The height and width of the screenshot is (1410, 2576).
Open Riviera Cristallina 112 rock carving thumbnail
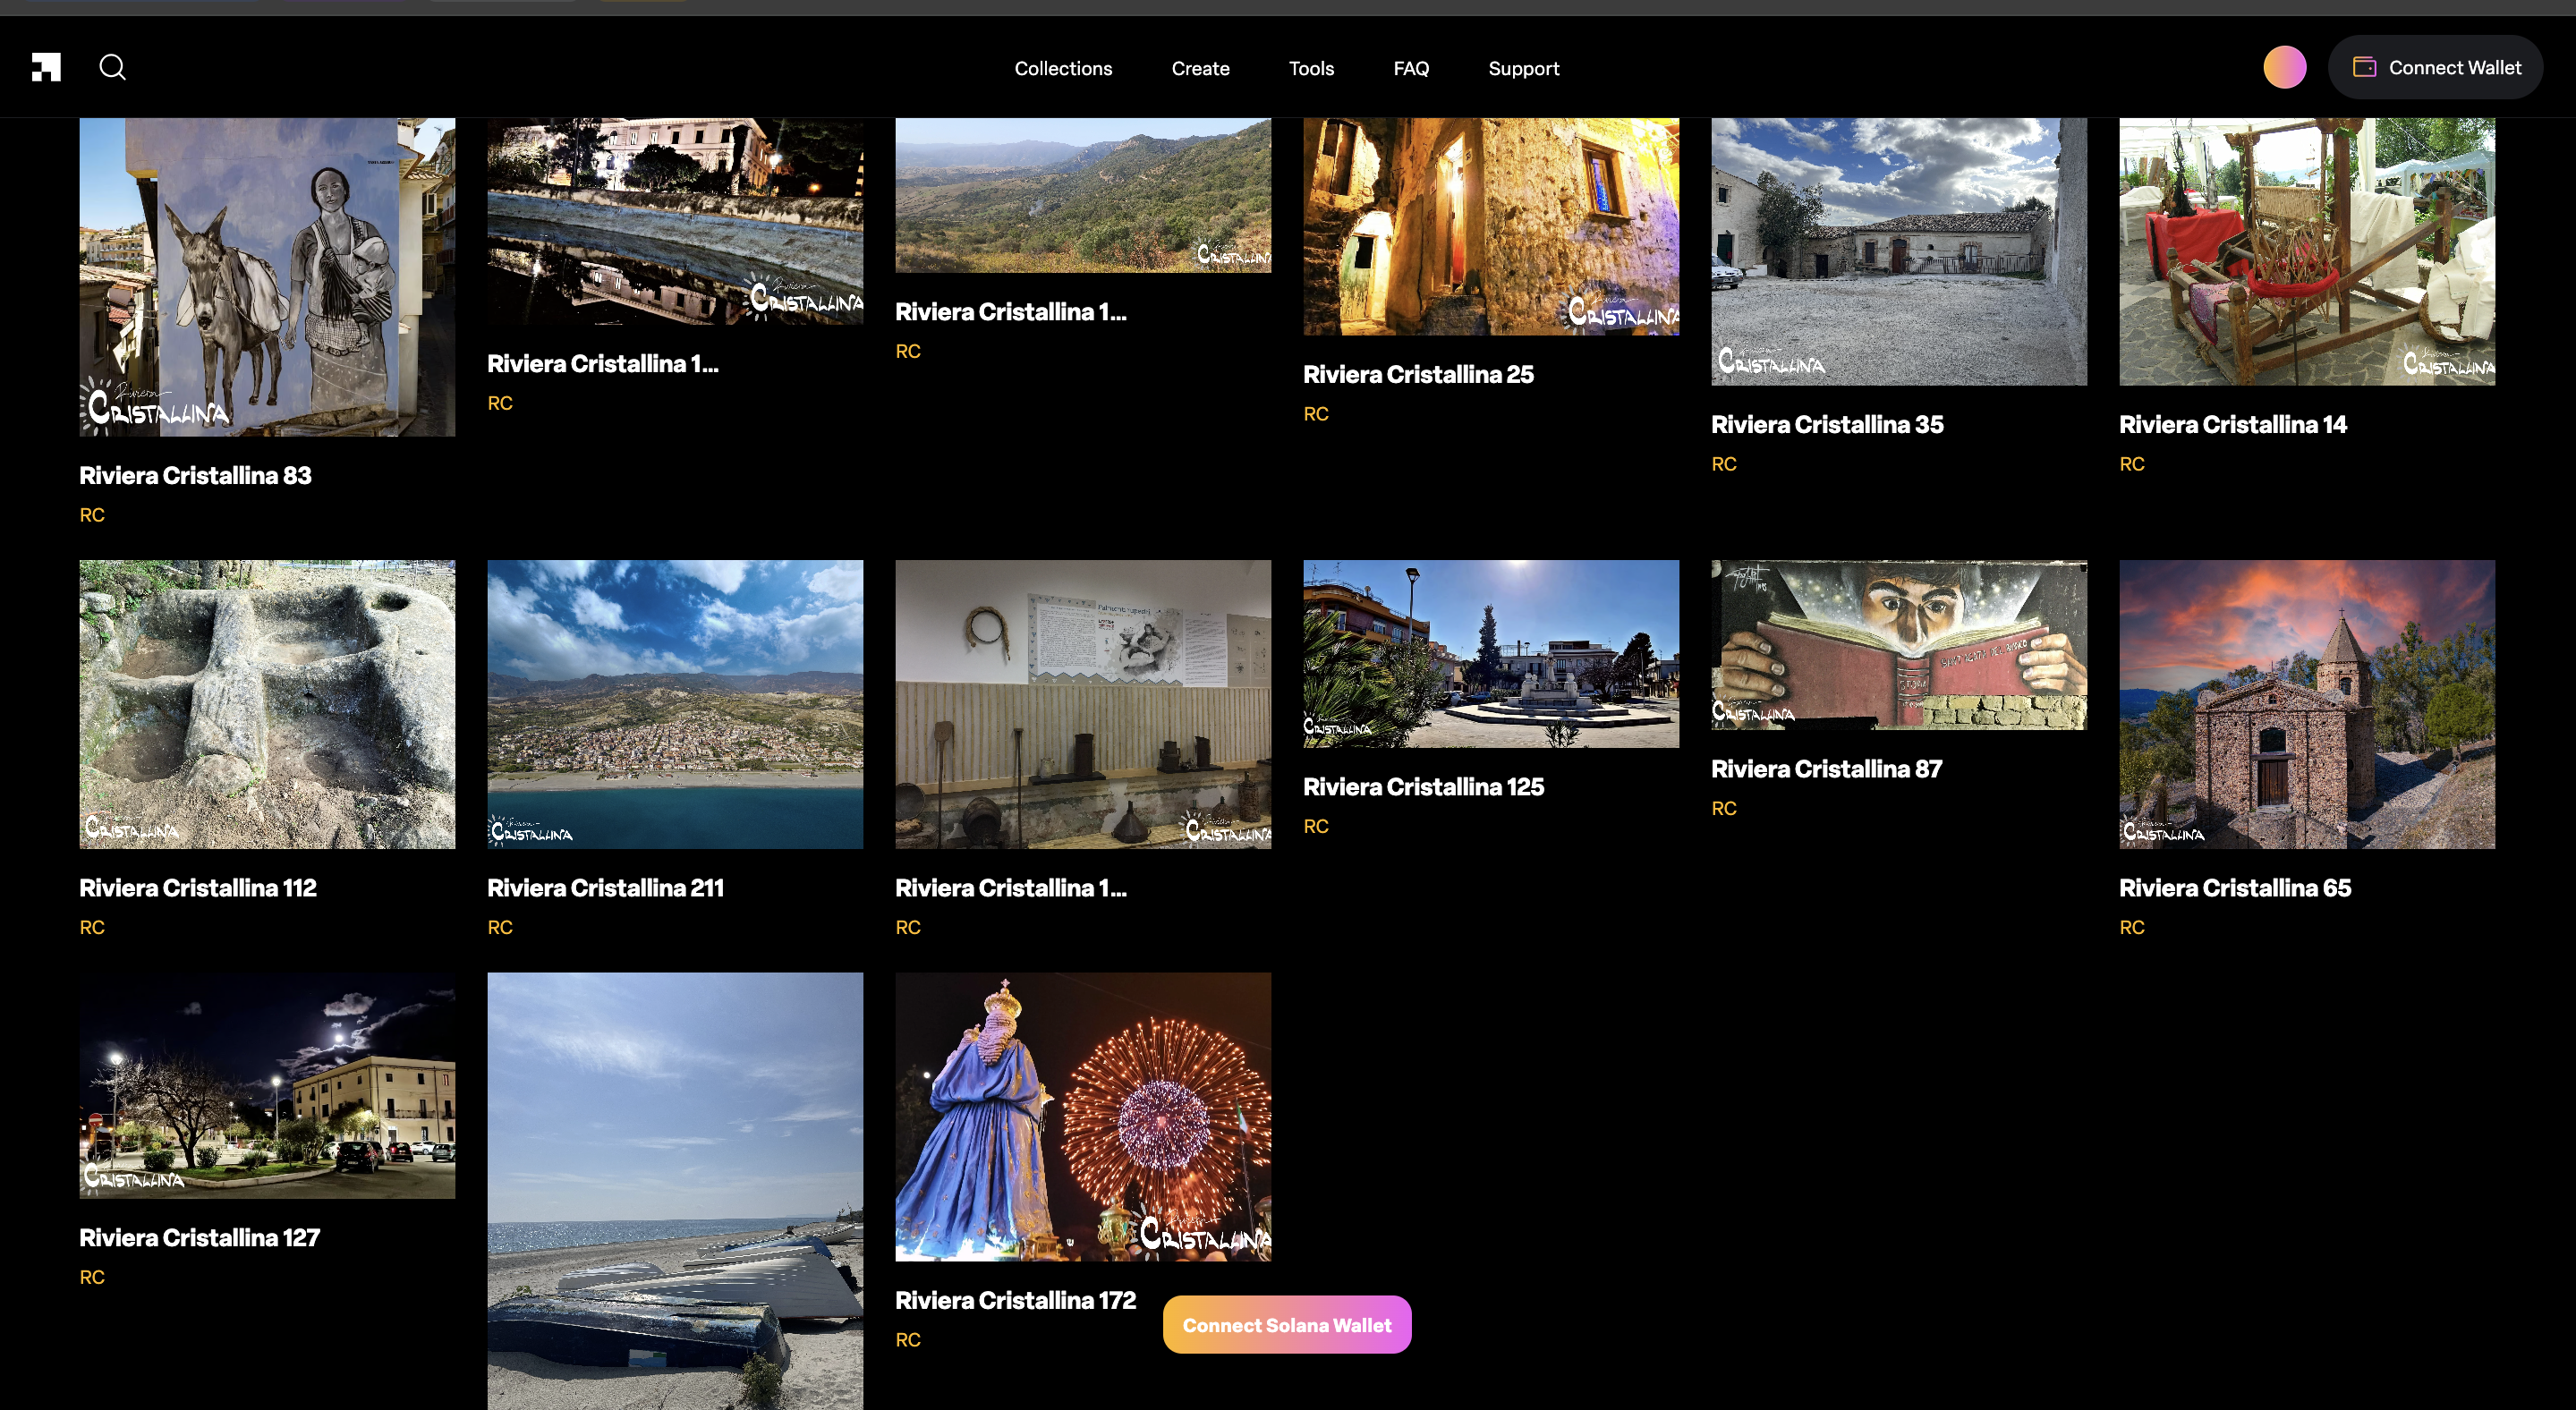267,704
